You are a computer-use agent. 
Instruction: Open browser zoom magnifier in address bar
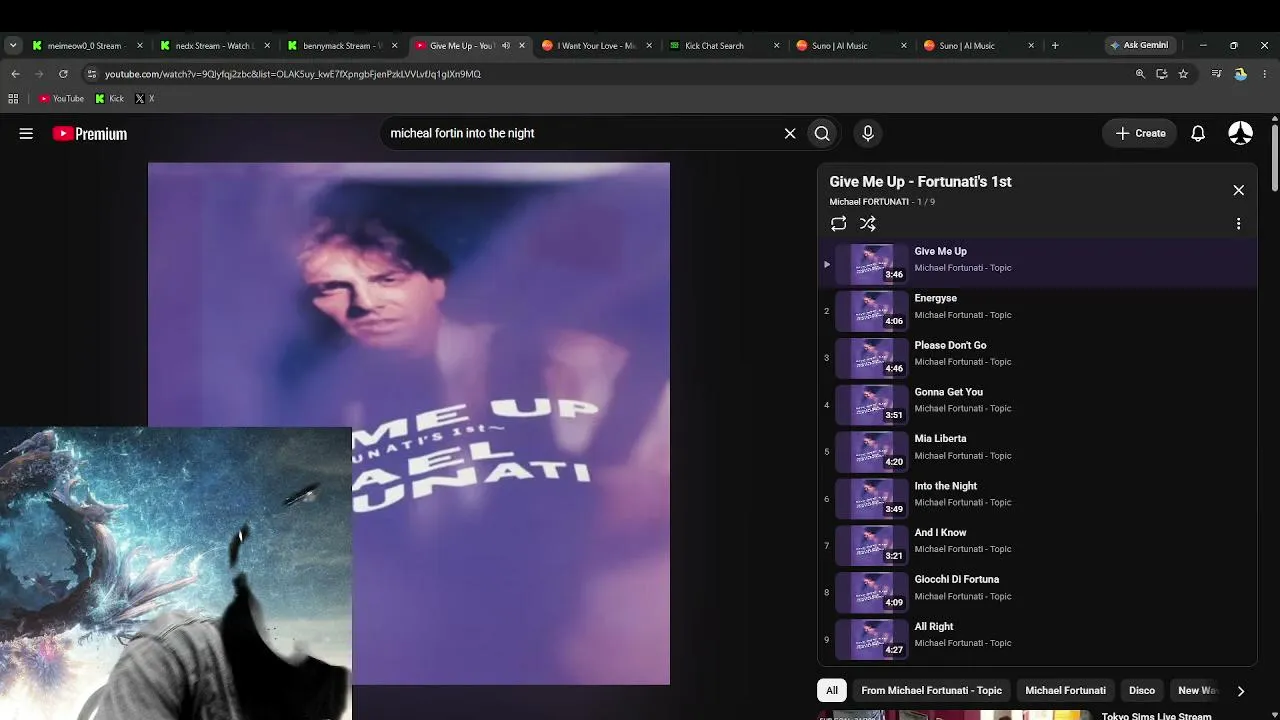[x=1140, y=74]
